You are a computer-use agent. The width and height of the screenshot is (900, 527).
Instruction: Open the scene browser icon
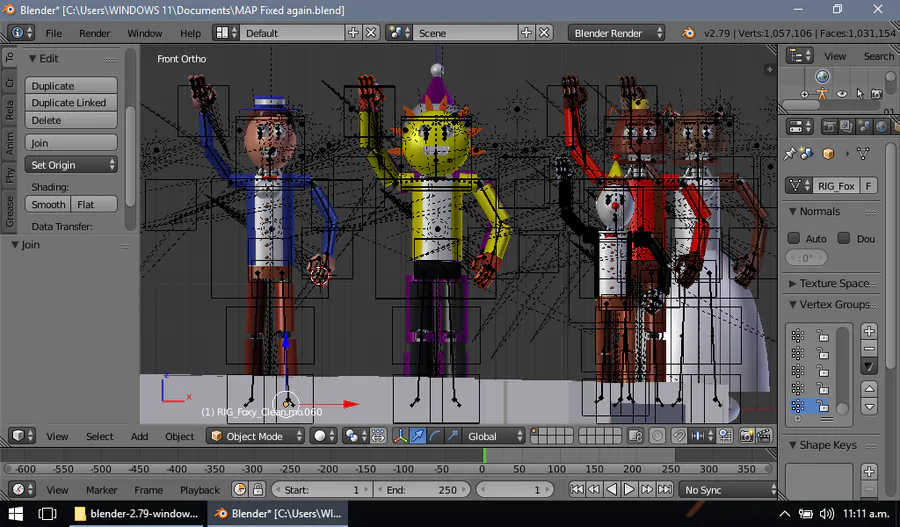[x=399, y=33]
